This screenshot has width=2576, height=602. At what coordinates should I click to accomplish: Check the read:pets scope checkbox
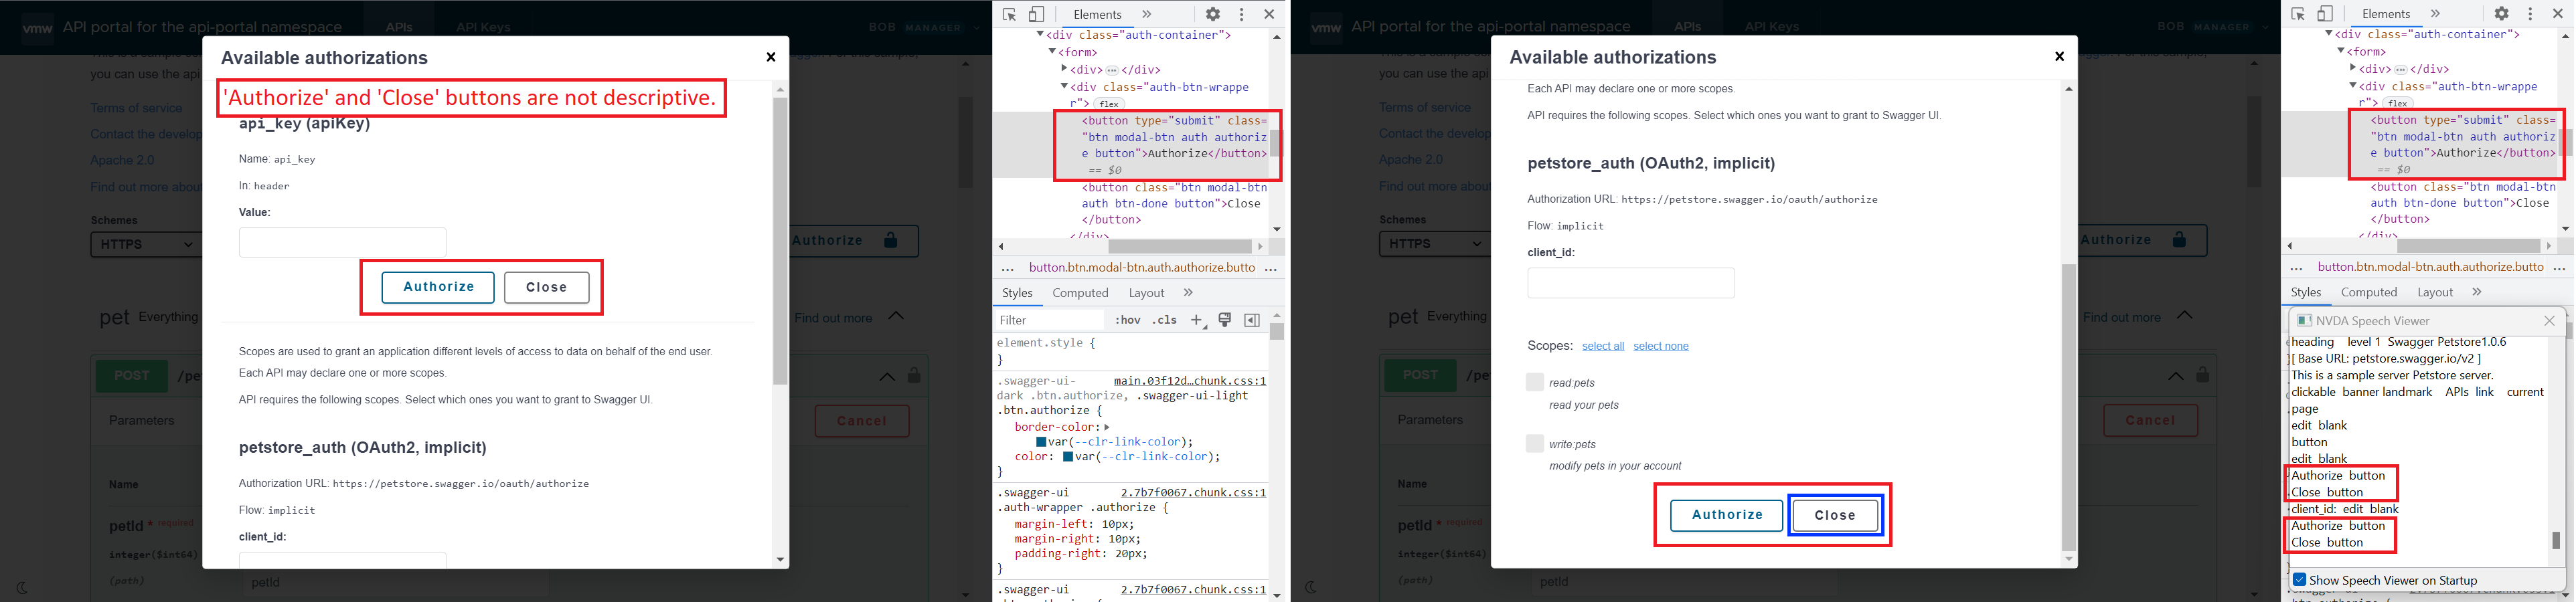coord(1535,382)
